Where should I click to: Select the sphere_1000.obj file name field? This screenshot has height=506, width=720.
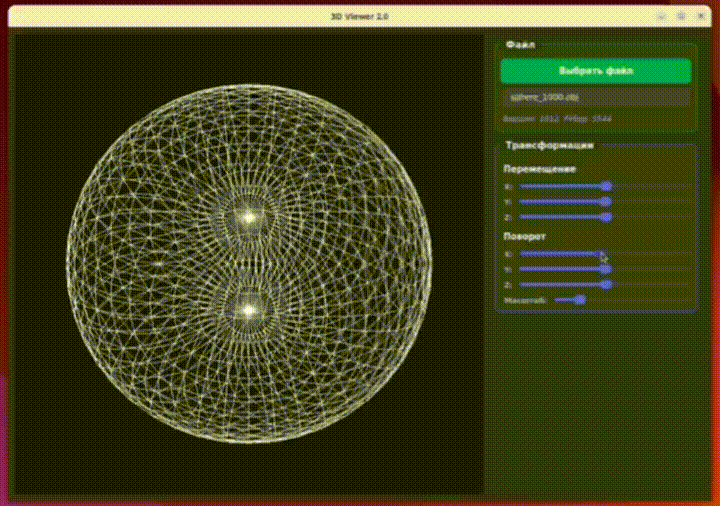click(x=595, y=97)
